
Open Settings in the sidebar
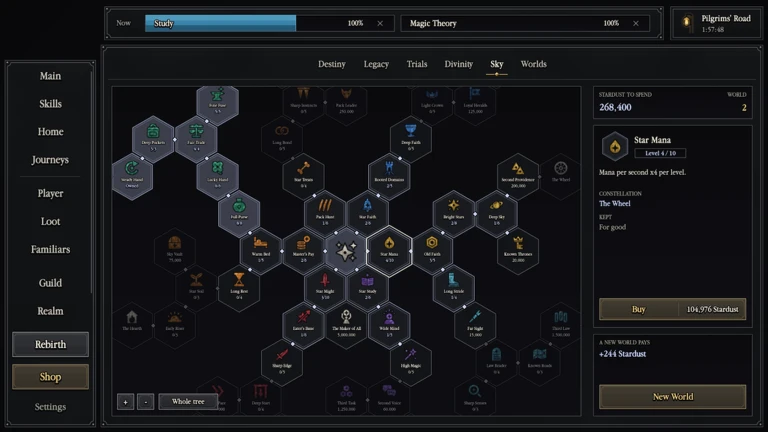pos(50,407)
